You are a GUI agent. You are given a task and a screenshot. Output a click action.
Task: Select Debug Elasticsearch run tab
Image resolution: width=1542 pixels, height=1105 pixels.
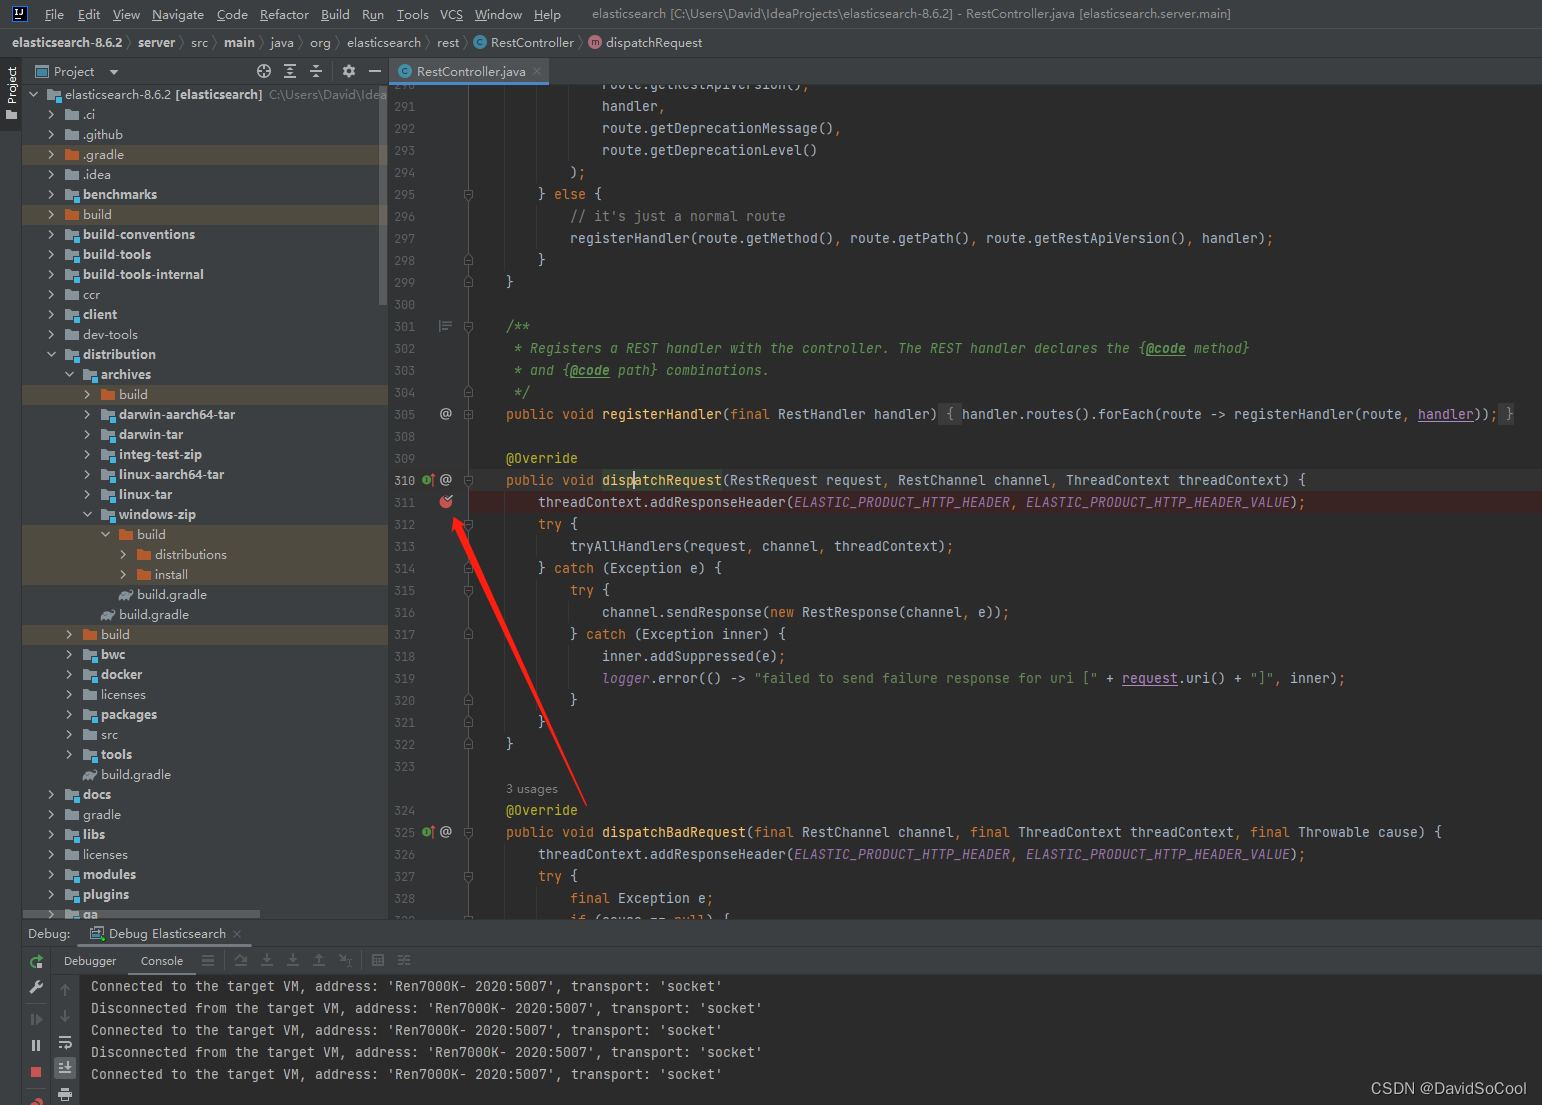pyautogui.click(x=167, y=934)
